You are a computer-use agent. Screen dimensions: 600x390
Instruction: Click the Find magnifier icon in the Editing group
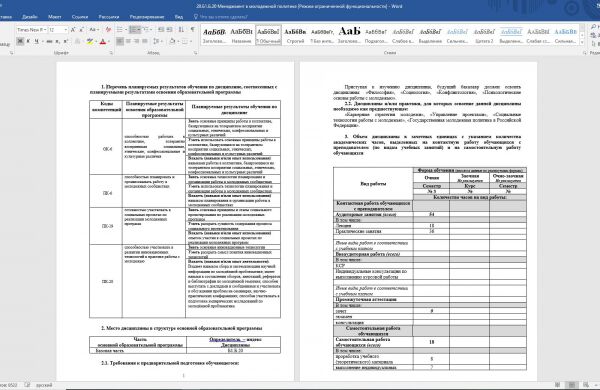coord(593,27)
